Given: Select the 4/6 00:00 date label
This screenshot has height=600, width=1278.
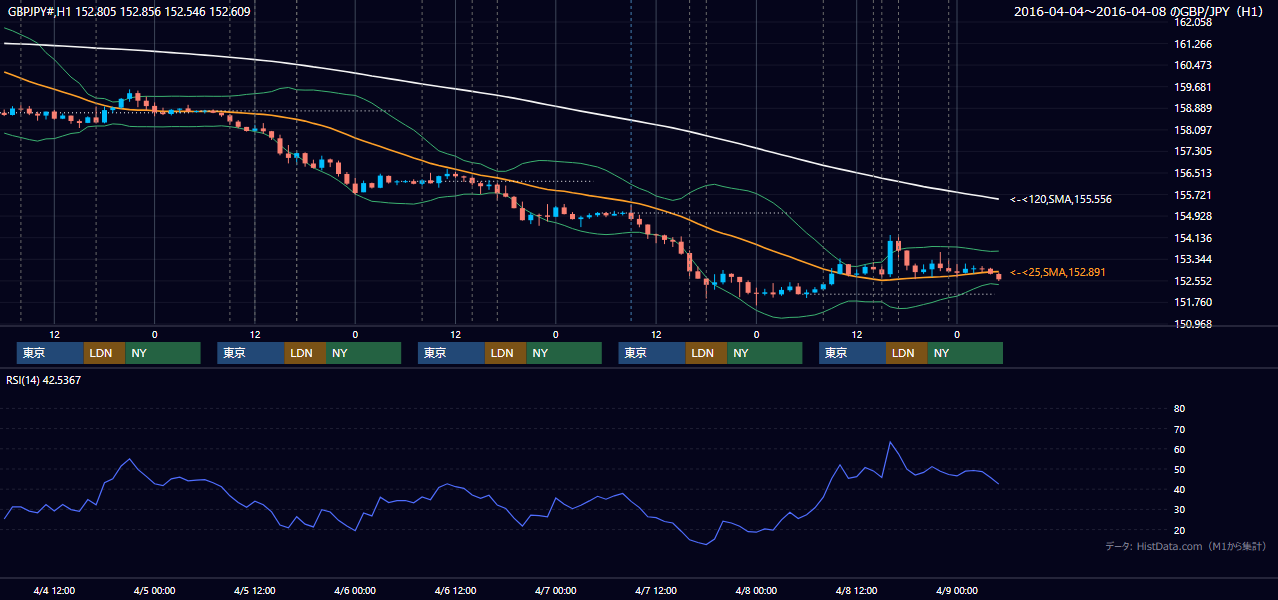Looking at the screenshot, I should tap(355, 590).
